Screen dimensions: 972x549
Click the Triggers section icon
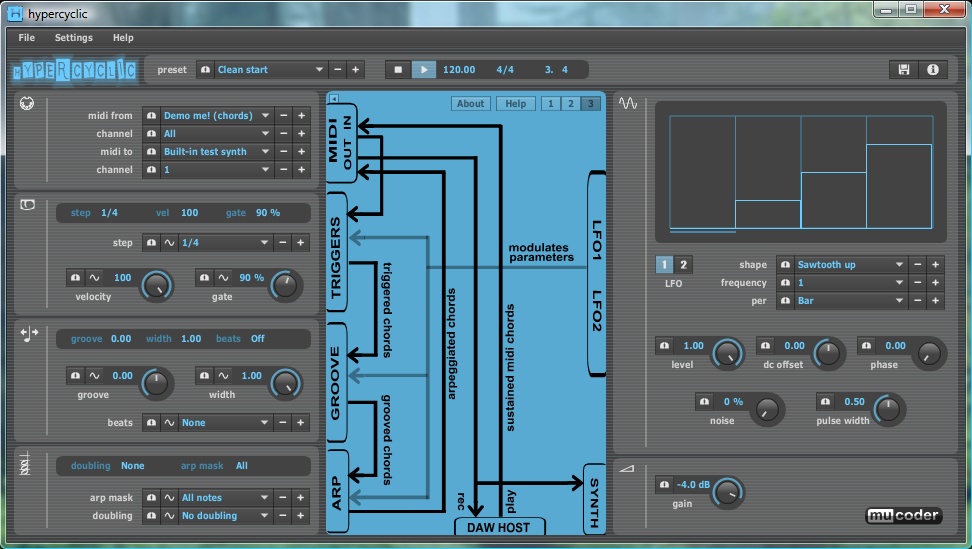pos(28,204)
